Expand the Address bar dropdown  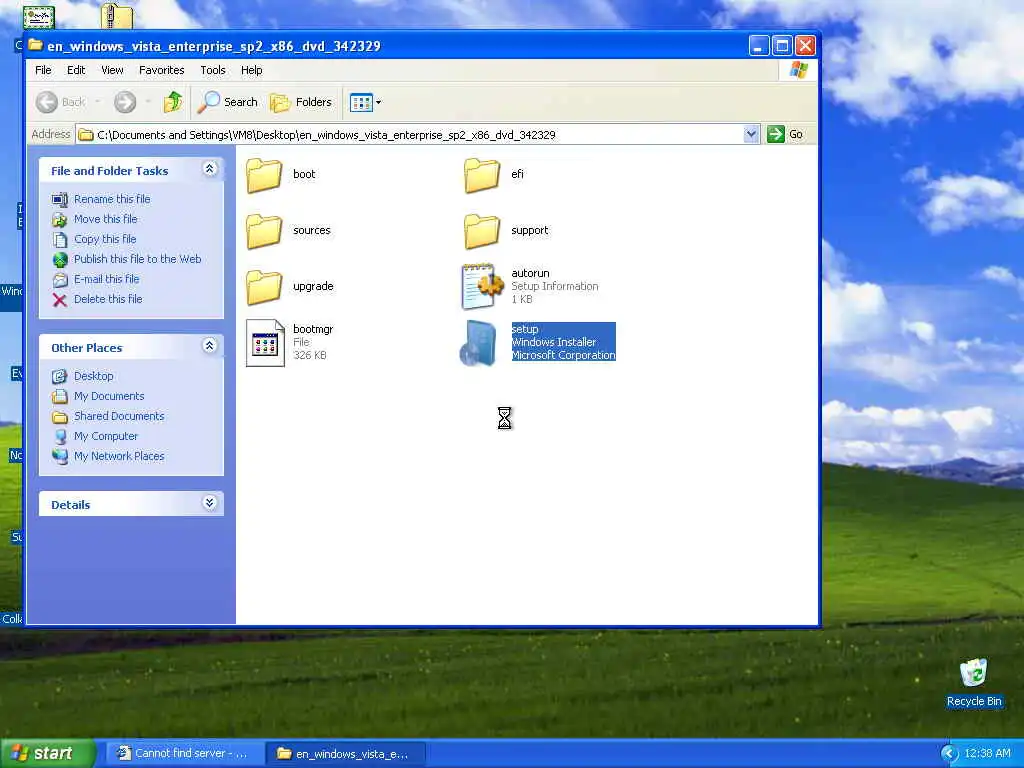pyautogui.click(x=751, y=135)
